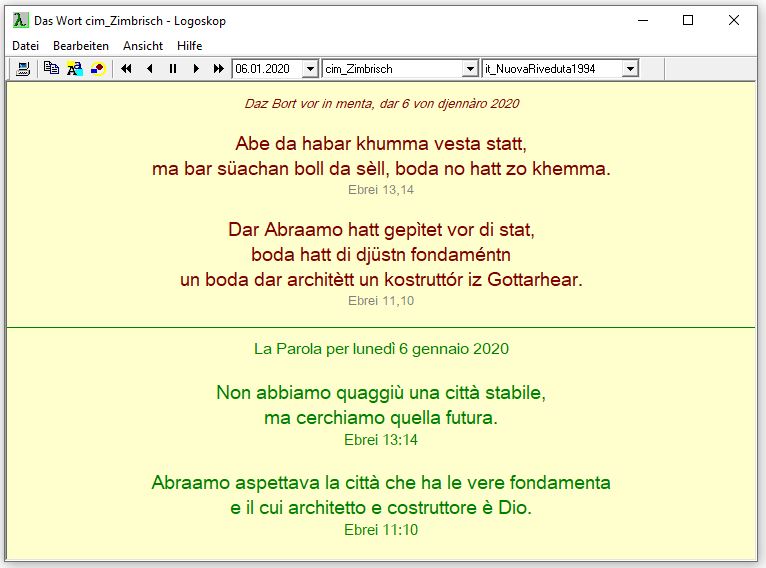Click the print icon in toolbar

tap(23, 69)
